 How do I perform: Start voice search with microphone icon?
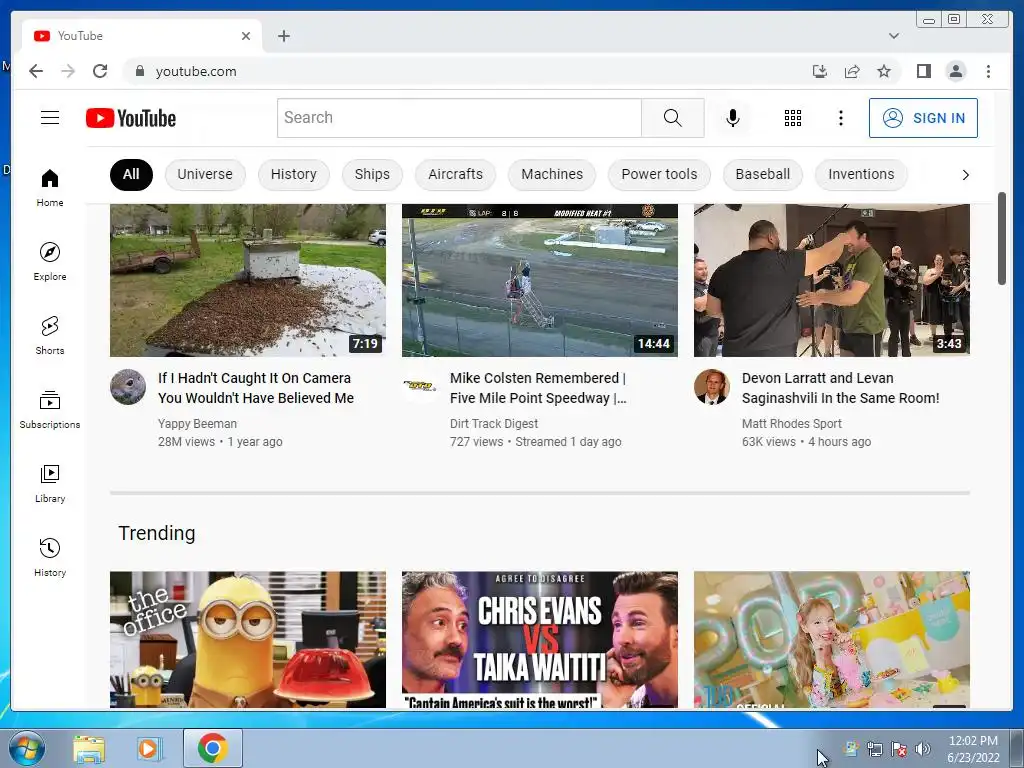tap(733, 118)
